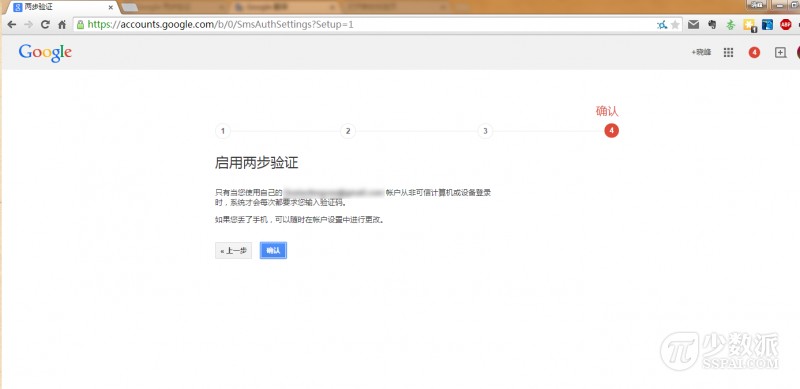Click the green character extension icon
The width and height of the screenshot is (800, 389).
731,25
